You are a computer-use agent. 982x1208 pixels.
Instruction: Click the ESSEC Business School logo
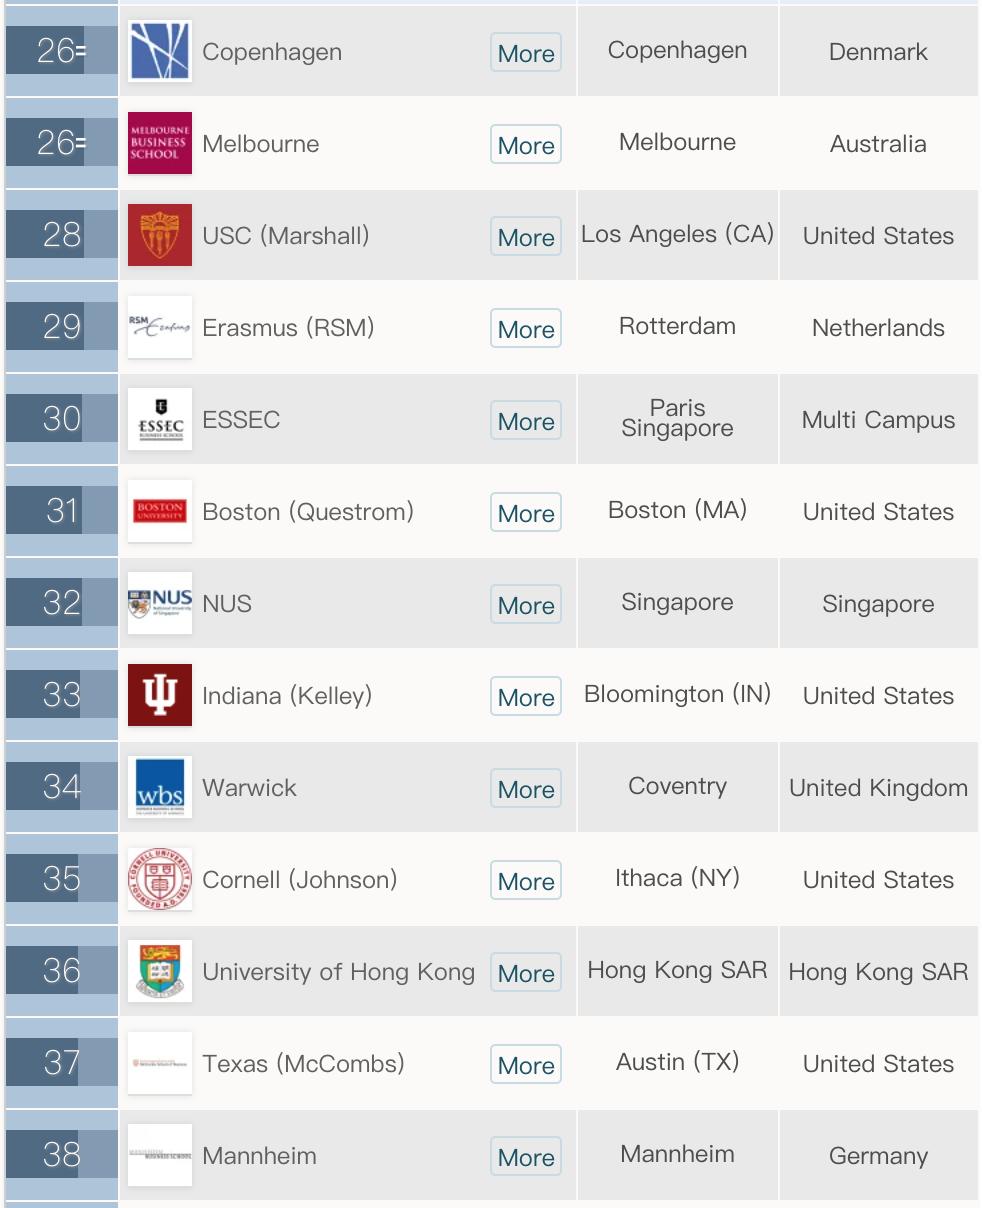(x=160, y=419)
